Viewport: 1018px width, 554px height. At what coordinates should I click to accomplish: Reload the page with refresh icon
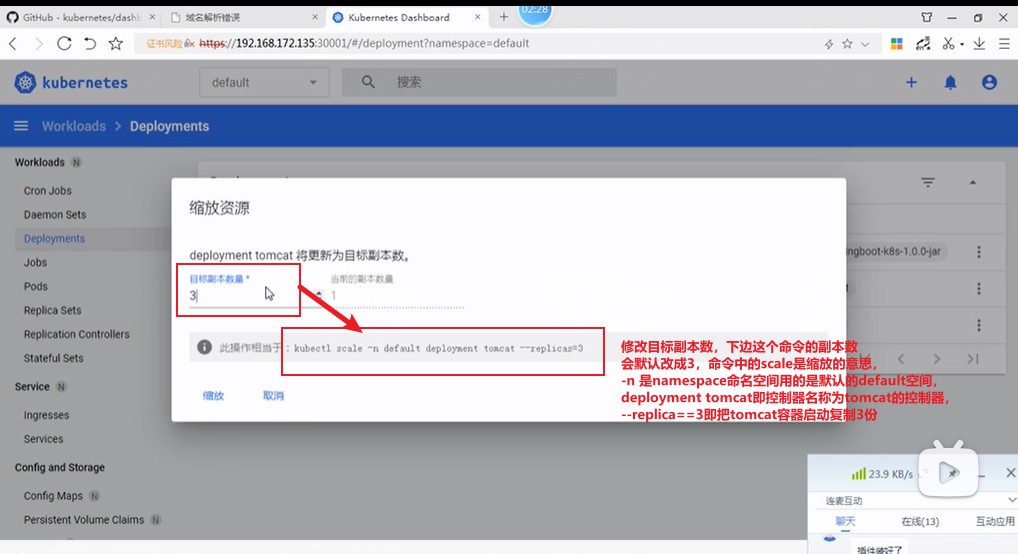64,44
